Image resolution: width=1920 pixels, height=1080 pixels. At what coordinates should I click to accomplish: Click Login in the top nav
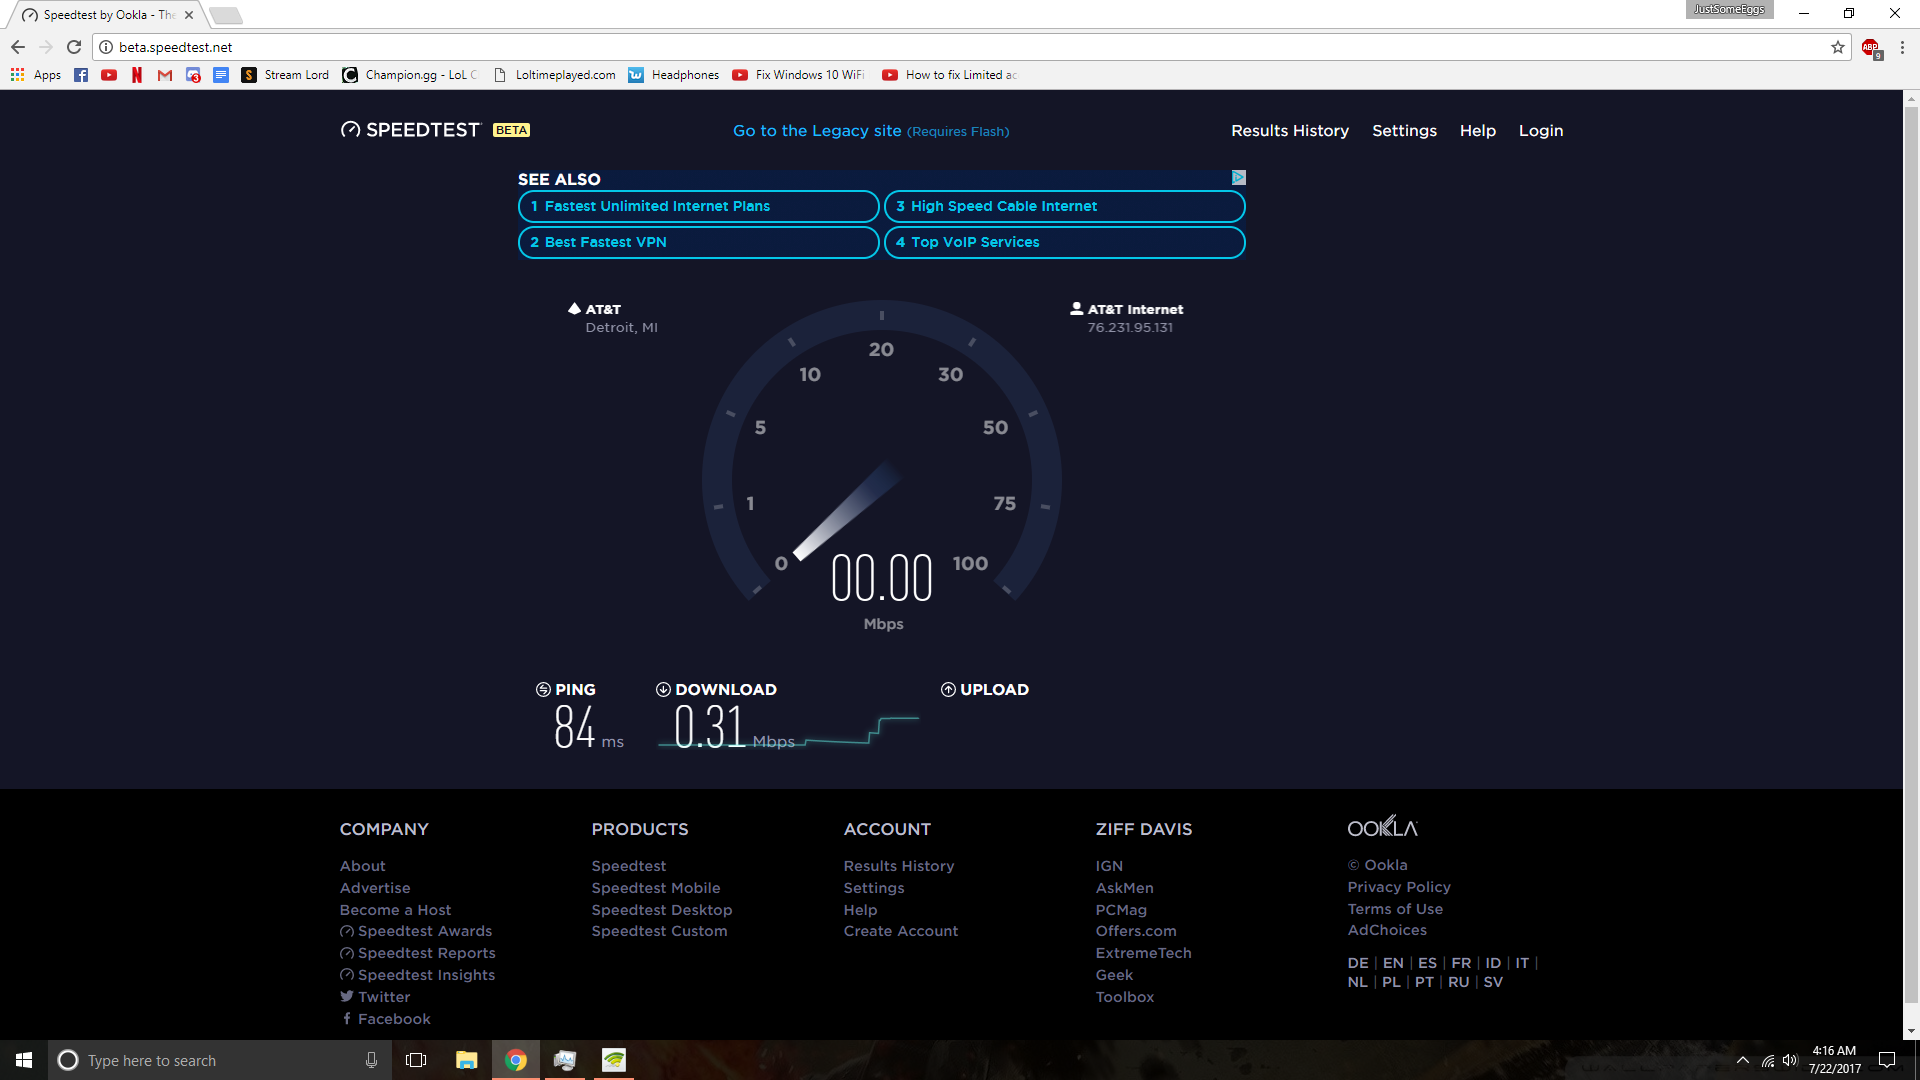tap(1540, 131)
